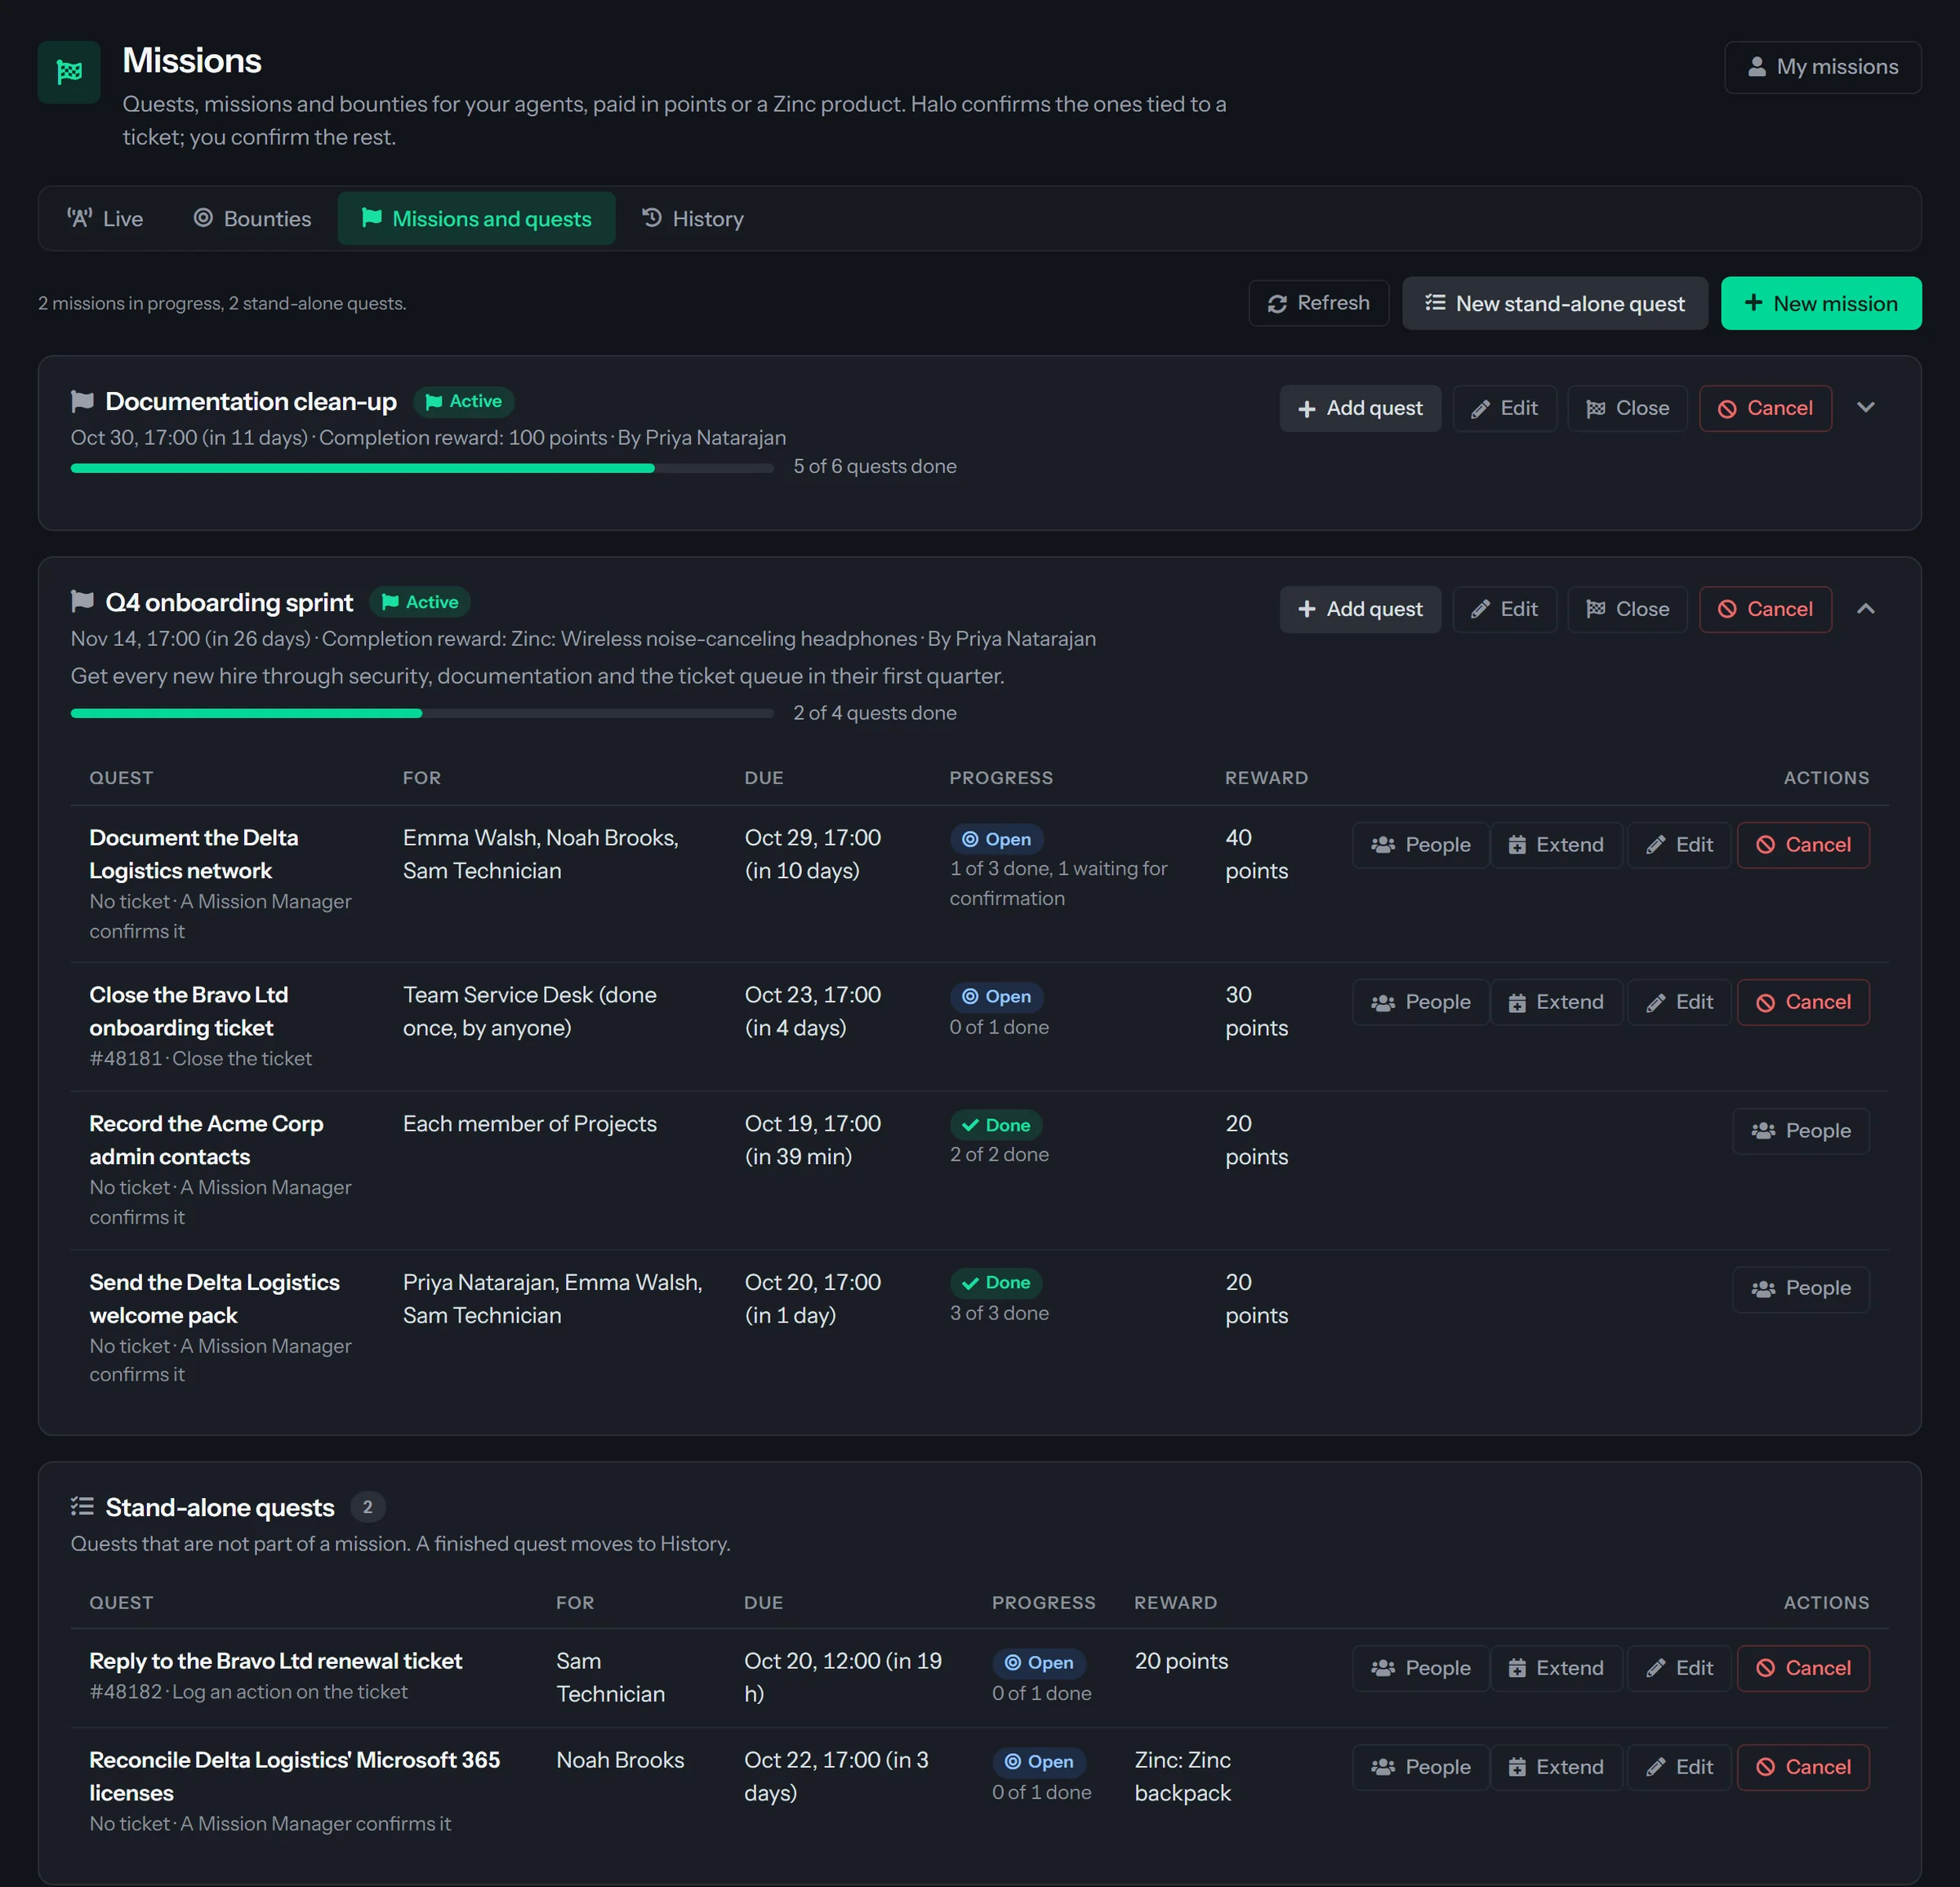Image resolution: width=1960 pixels, height=1887 pixels.
Task: Create a new stand-alone quest
Action: (x=1554, y=303)
